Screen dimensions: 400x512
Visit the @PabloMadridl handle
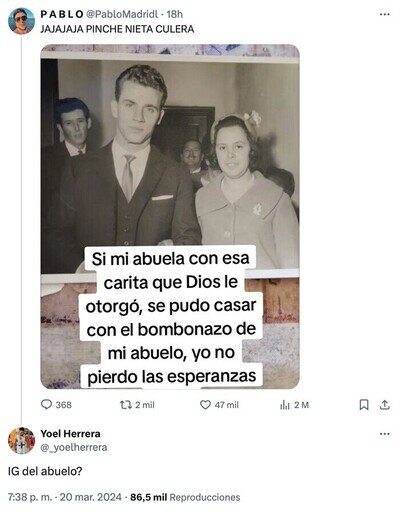[122, 14]
